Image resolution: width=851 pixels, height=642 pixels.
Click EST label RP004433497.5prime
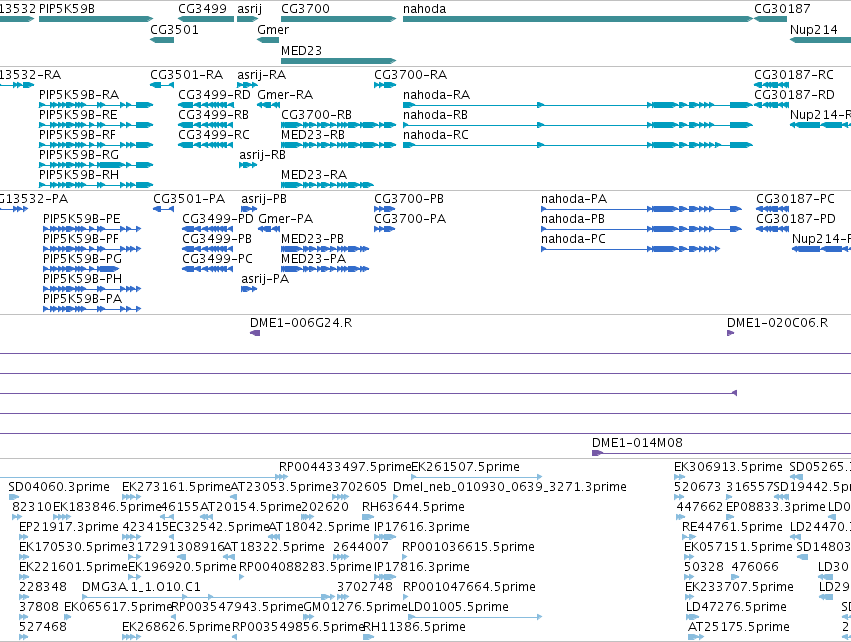coord(345,467)
